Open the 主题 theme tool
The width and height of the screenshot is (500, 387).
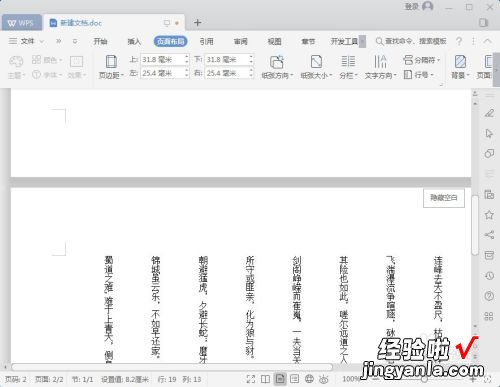(x=16, y=67)
